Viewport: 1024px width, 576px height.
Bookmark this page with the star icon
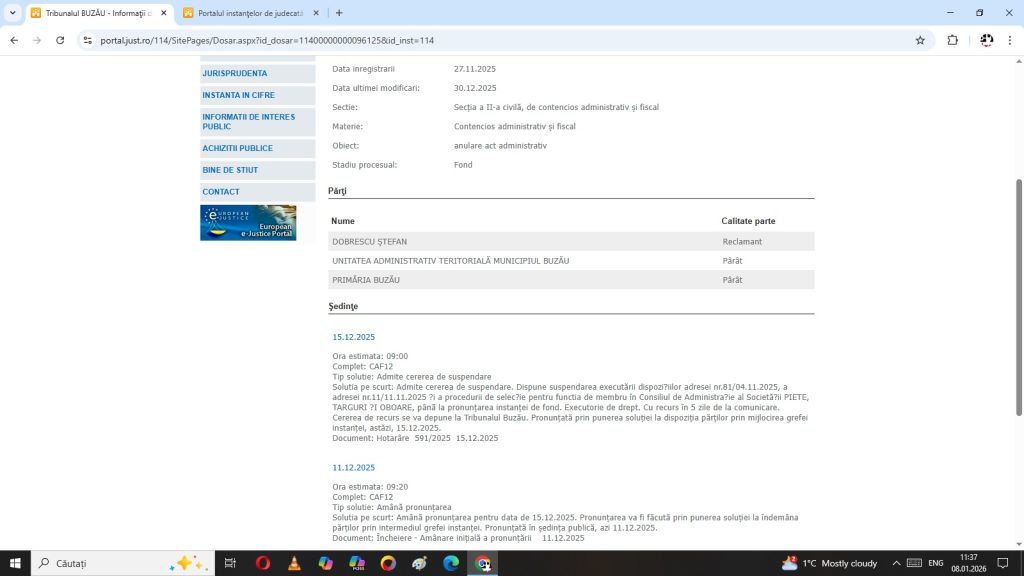coord(920,40)
